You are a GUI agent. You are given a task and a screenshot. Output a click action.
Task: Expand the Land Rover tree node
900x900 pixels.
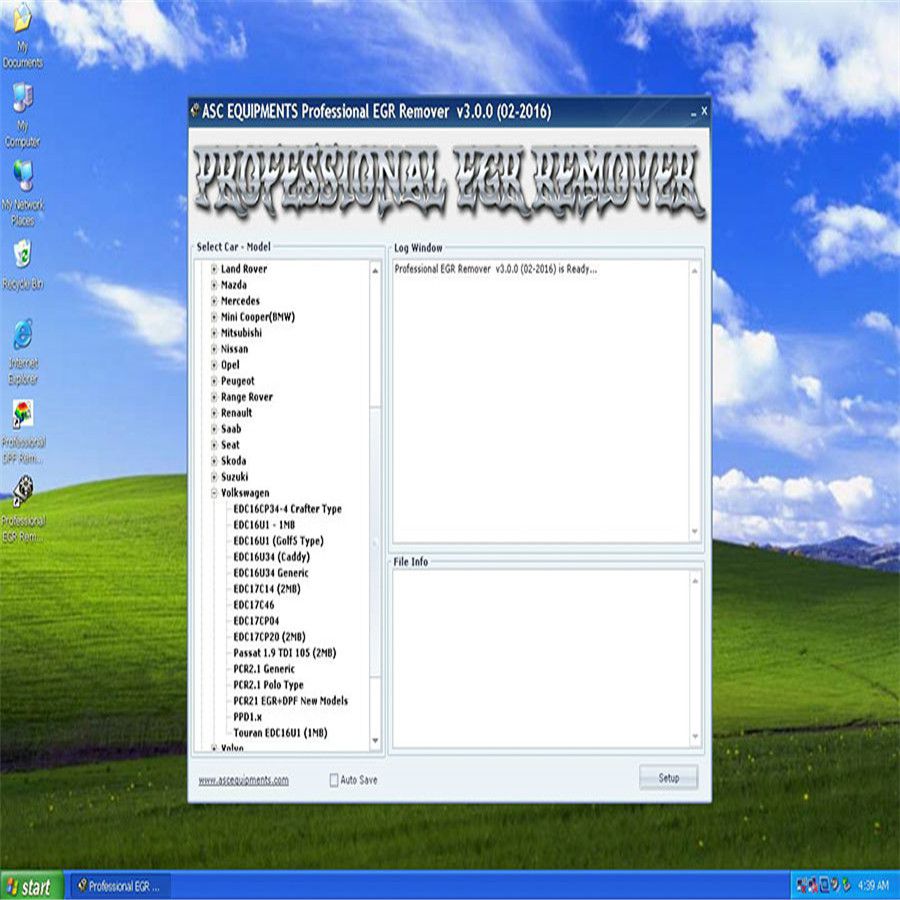(x=214, y=269)
